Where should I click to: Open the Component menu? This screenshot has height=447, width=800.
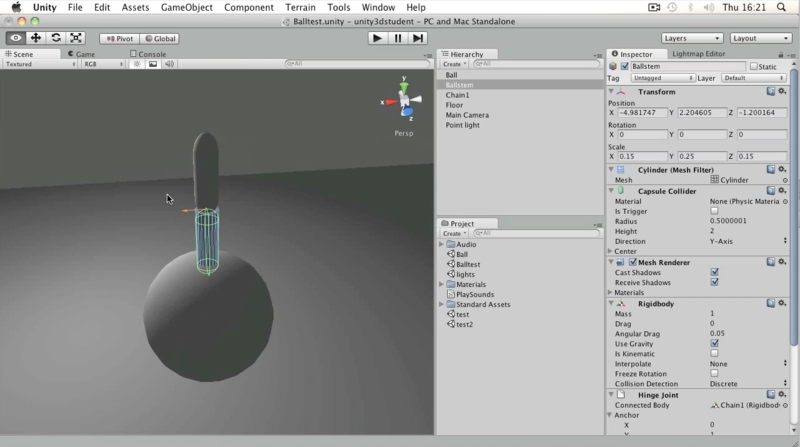(248, 7)
